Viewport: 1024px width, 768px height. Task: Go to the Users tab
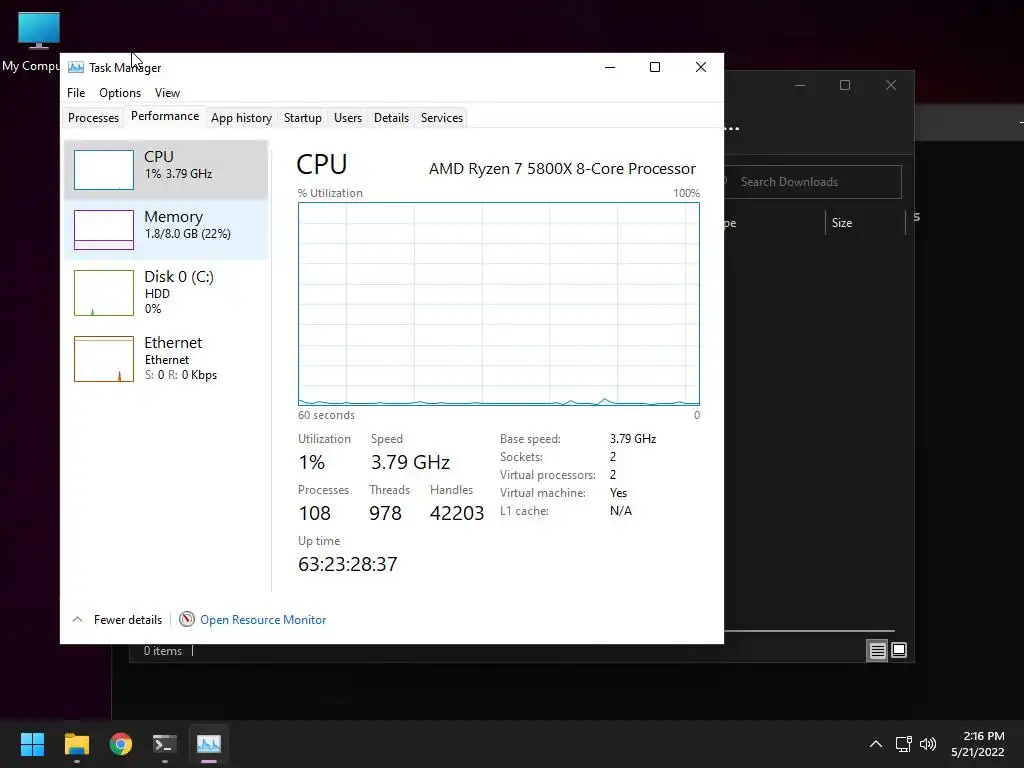point(347,118)
